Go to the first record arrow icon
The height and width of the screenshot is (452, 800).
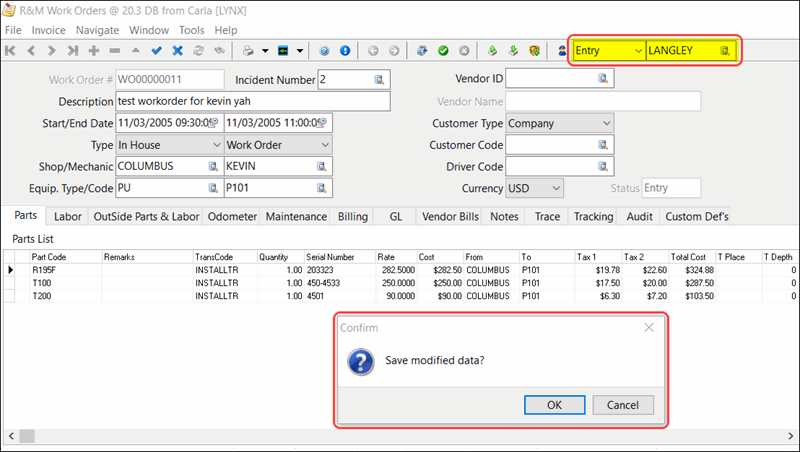[11, 50]
